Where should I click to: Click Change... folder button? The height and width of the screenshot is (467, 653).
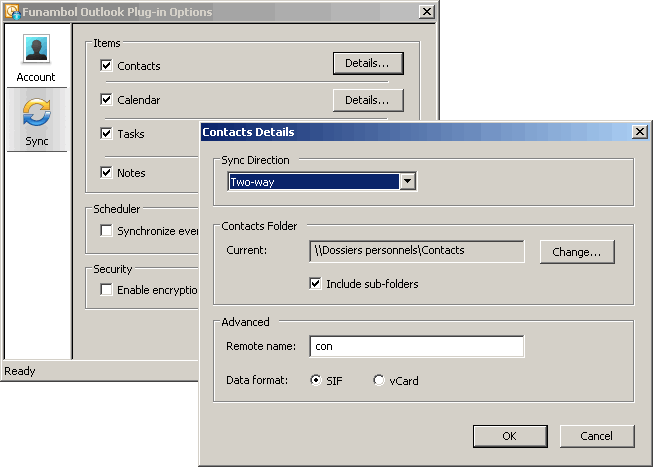click(x=577, y=252)
